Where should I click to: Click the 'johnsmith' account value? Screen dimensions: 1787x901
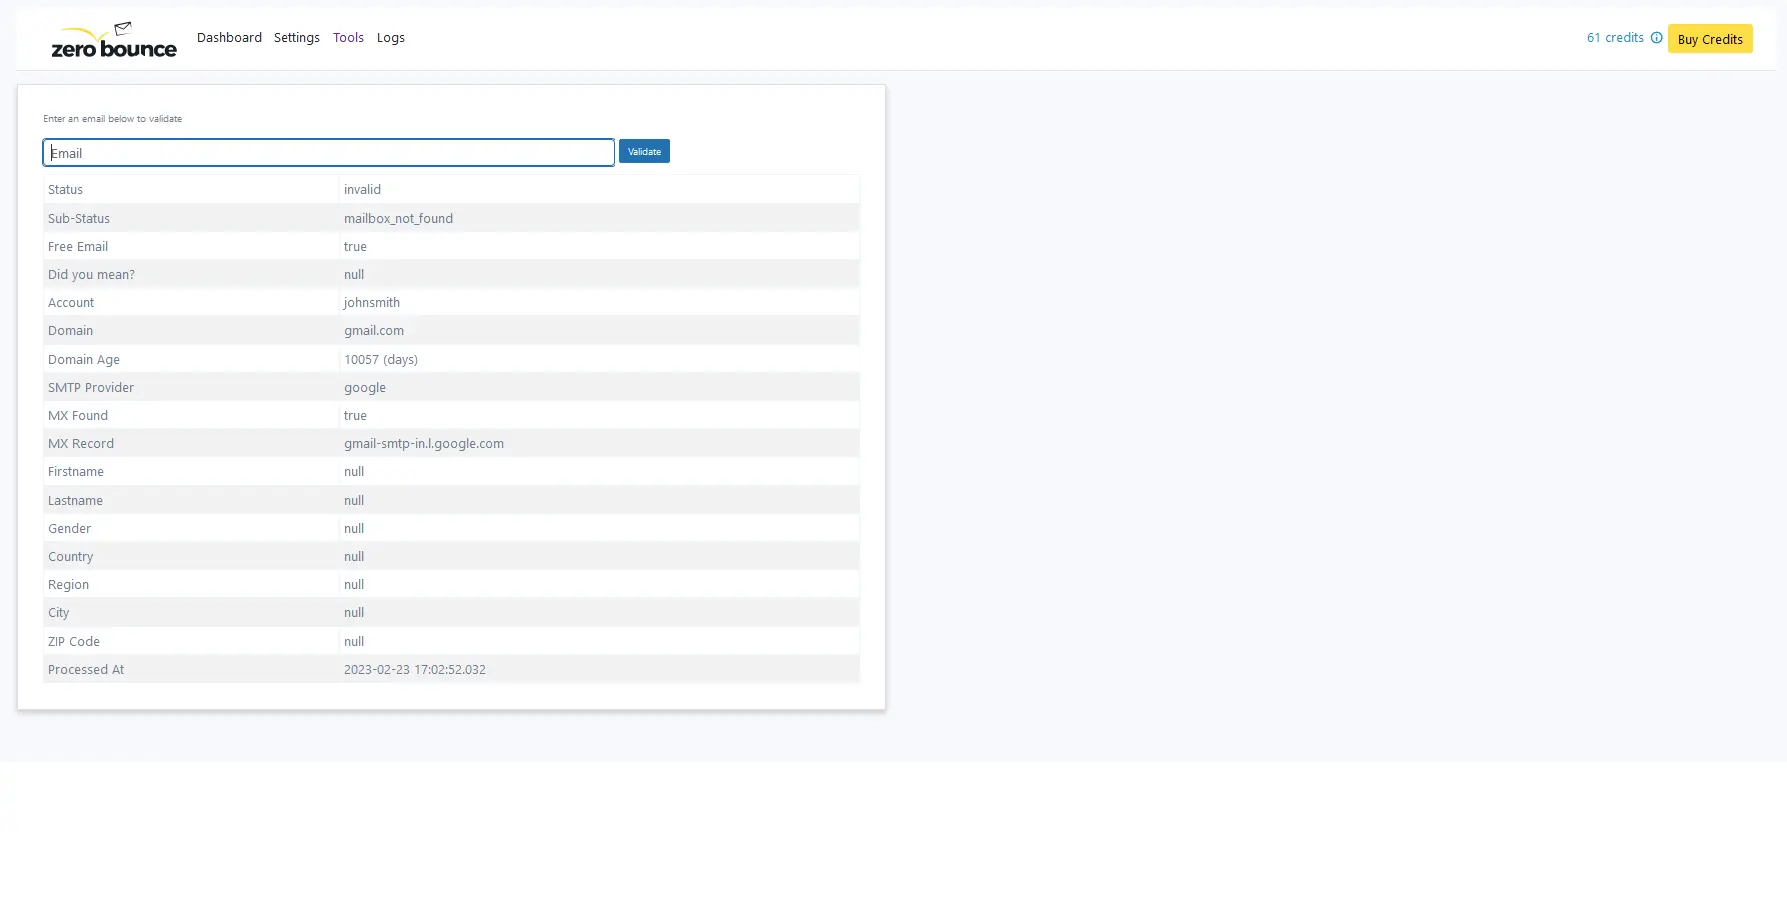pyautogui.click(x=371, y=303)
